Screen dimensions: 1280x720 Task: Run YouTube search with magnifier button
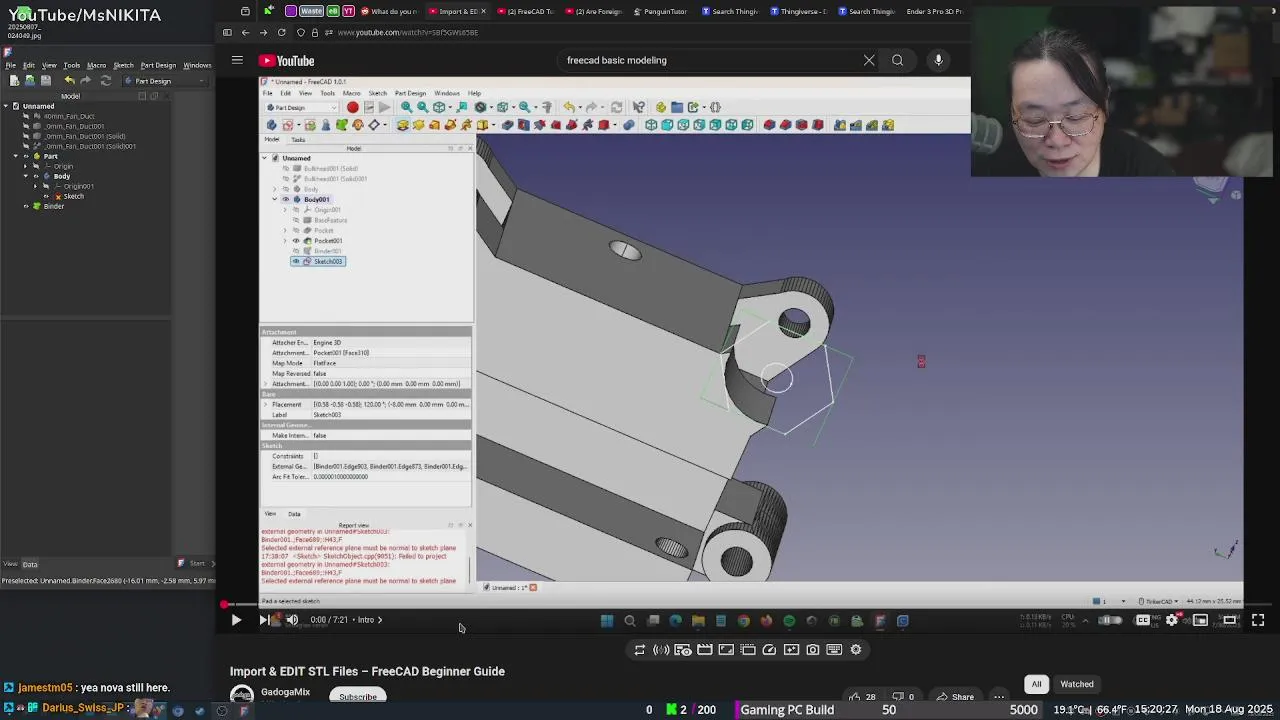(897, 60)
